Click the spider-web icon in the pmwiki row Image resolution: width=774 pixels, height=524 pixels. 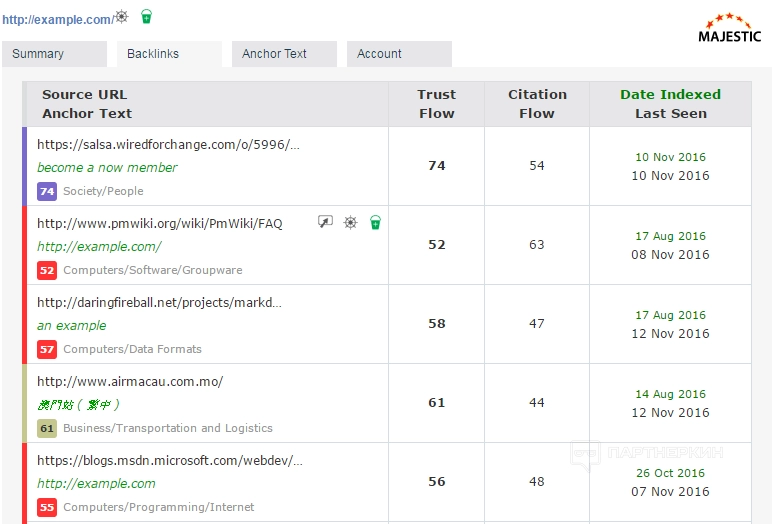350,222
